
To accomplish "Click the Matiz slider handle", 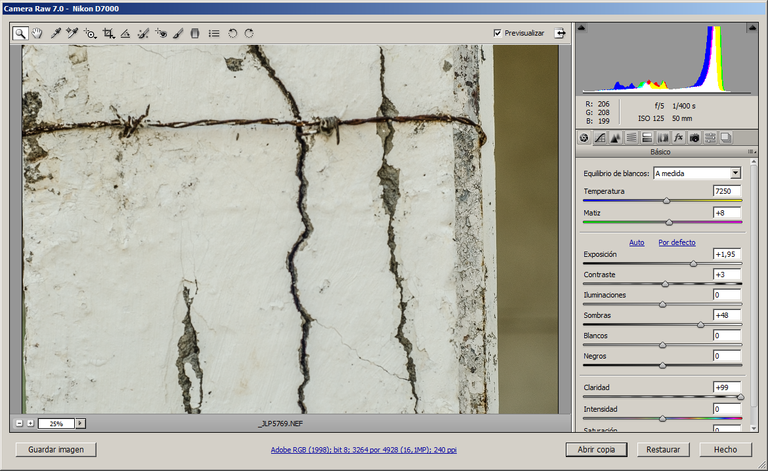I will tap(669, 222).
